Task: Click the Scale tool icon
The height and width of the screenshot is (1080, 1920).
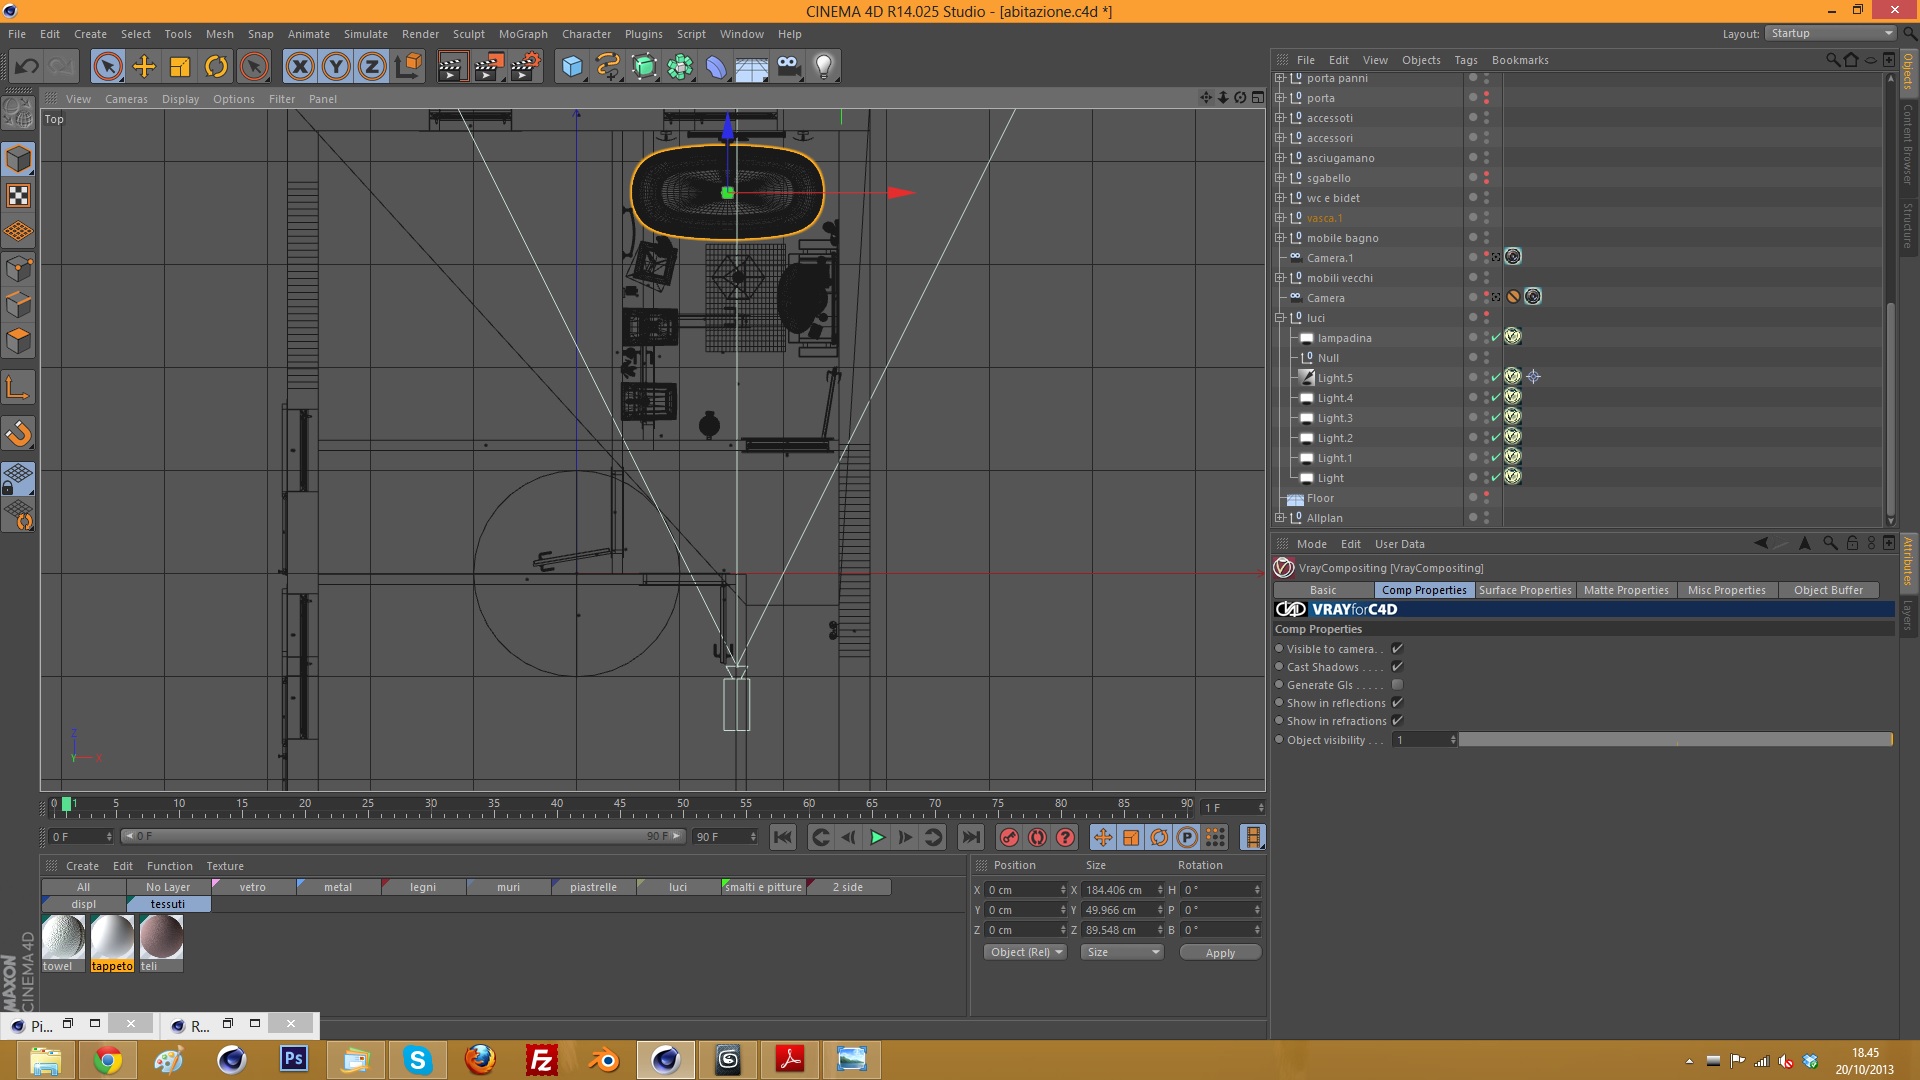Action: pos(180,67)
